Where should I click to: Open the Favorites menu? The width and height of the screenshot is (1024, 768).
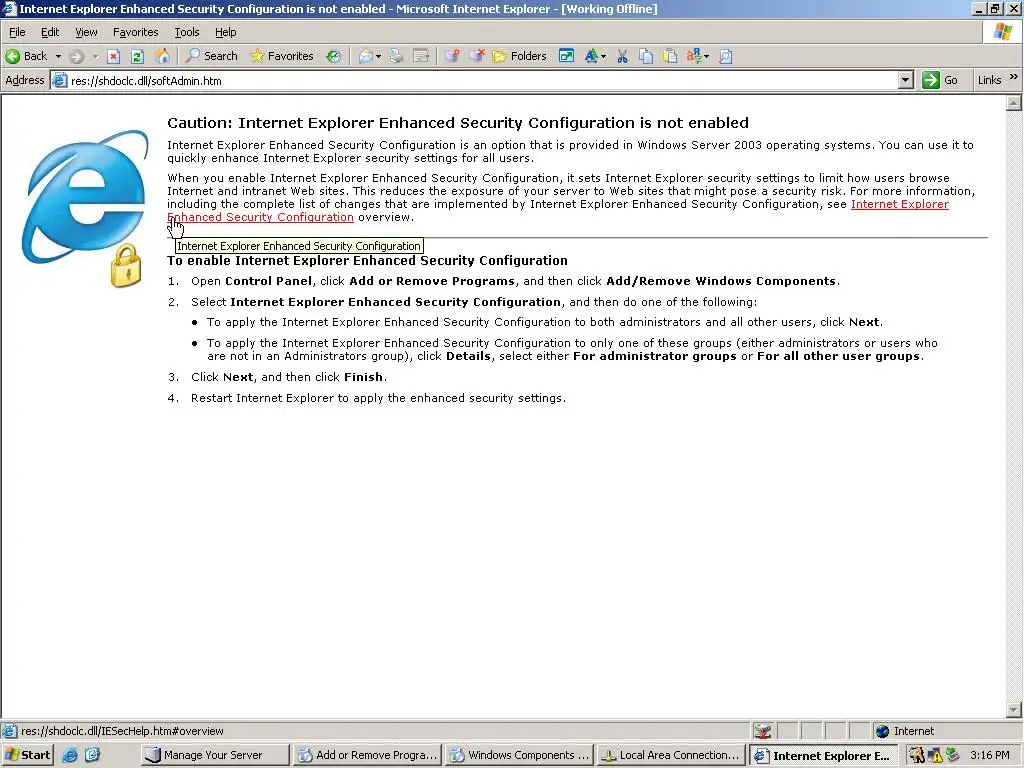(x=135, y=32)
